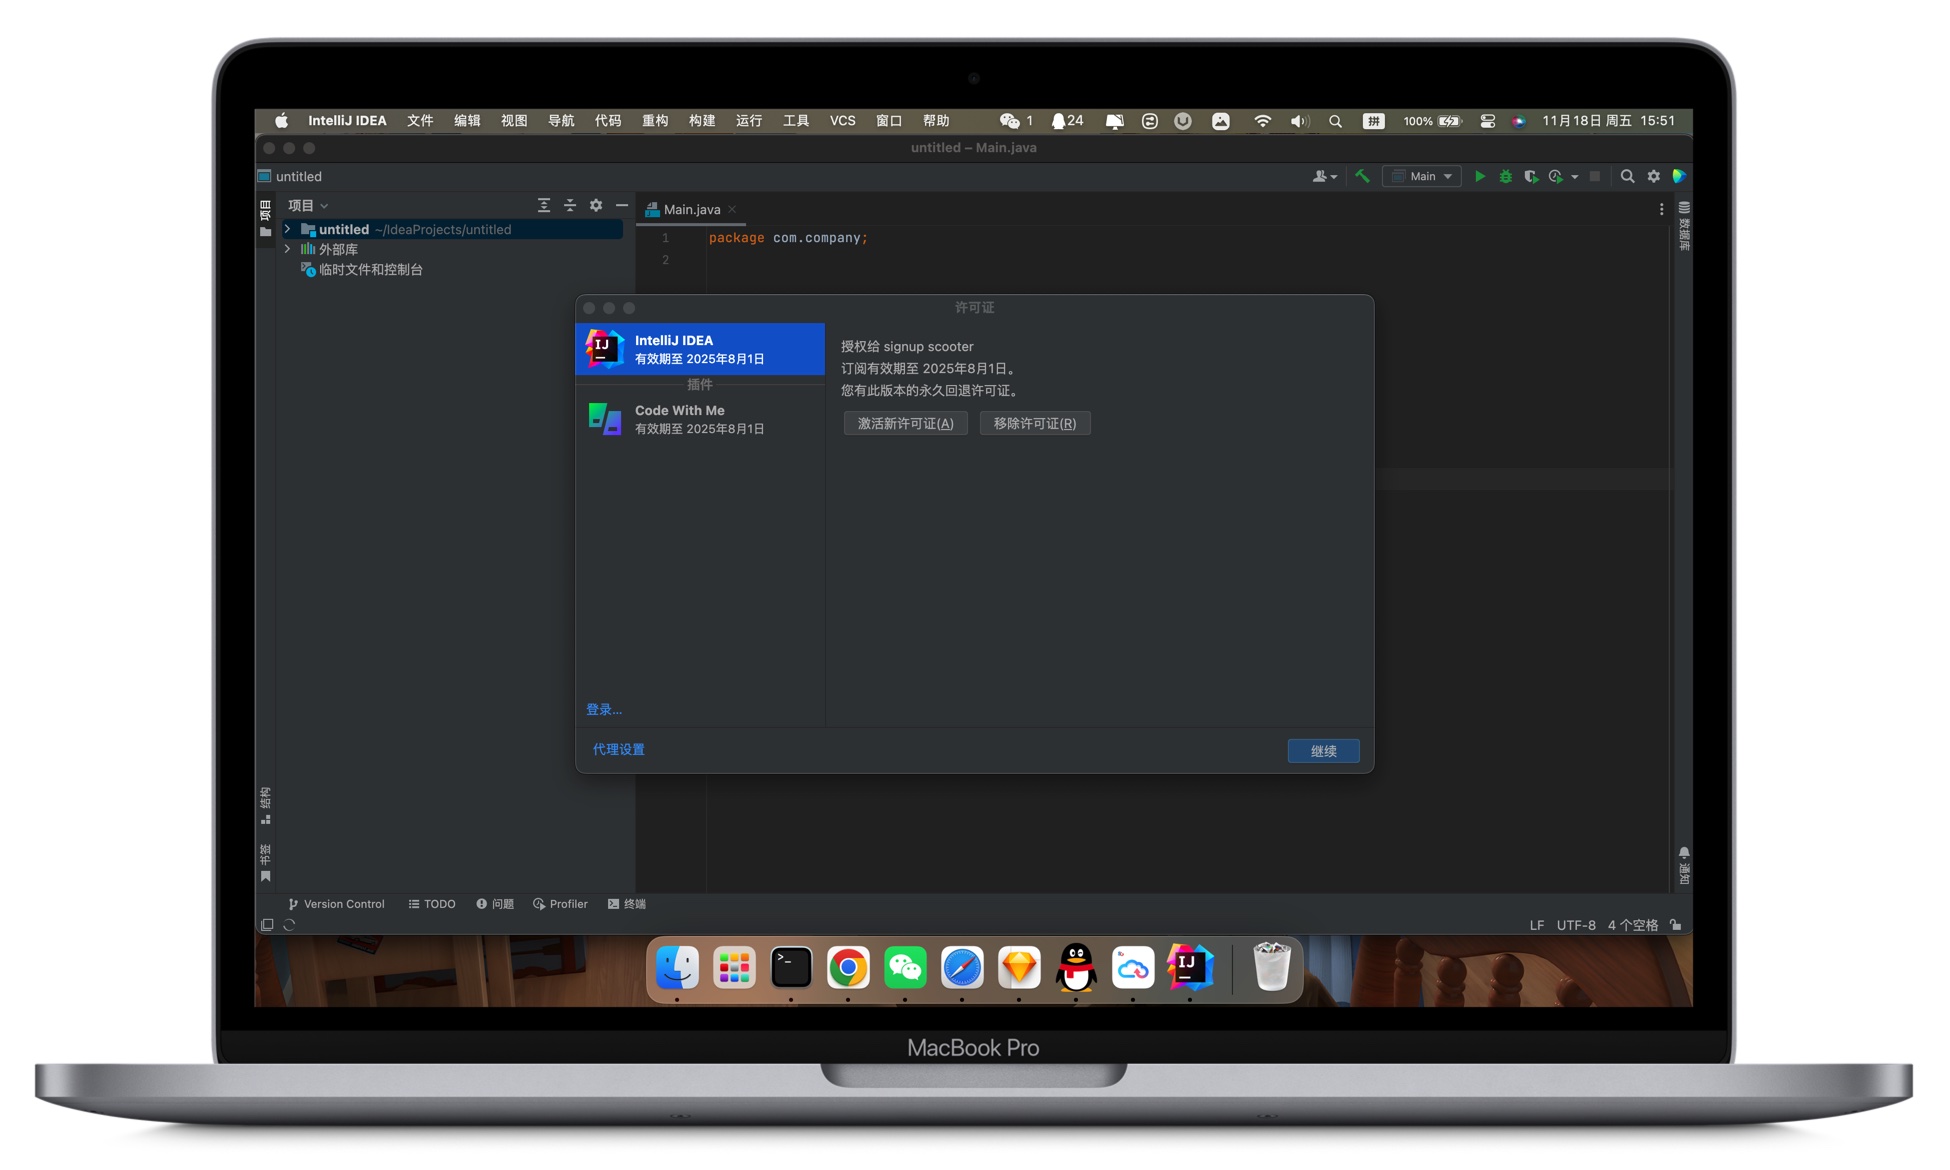This screenshot has width=1950, height=1170.
Task: Click the 代理设置 link
Action: coord(619,749)
